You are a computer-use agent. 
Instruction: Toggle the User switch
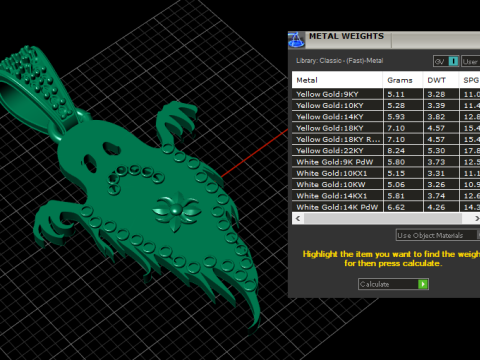[x=471, y=61]
